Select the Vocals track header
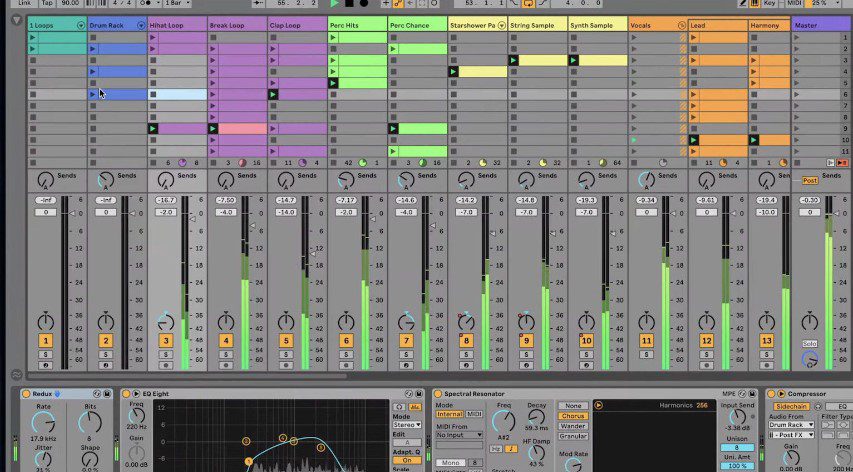This screenshot has width=853, height=472. pyautogui.click(x=651, y=24)
